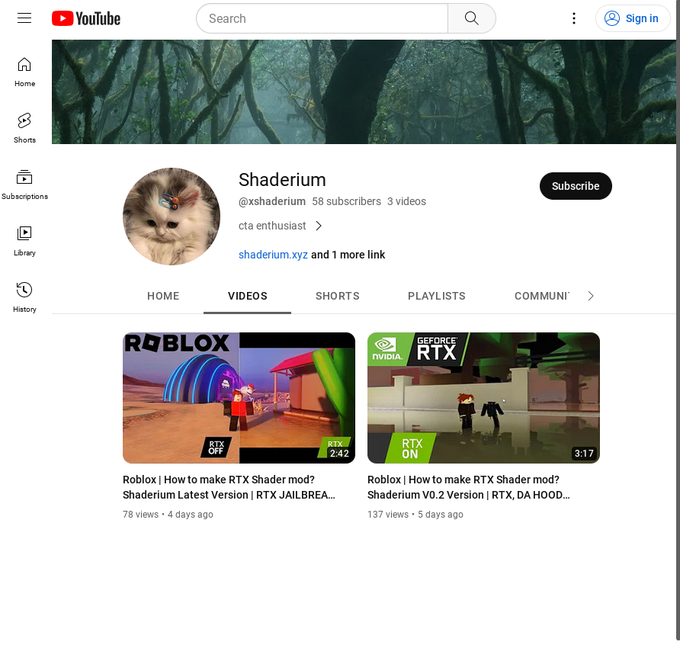Open the shaderium.xyz link
Viewport: 680px width, 661px height.
273,255
